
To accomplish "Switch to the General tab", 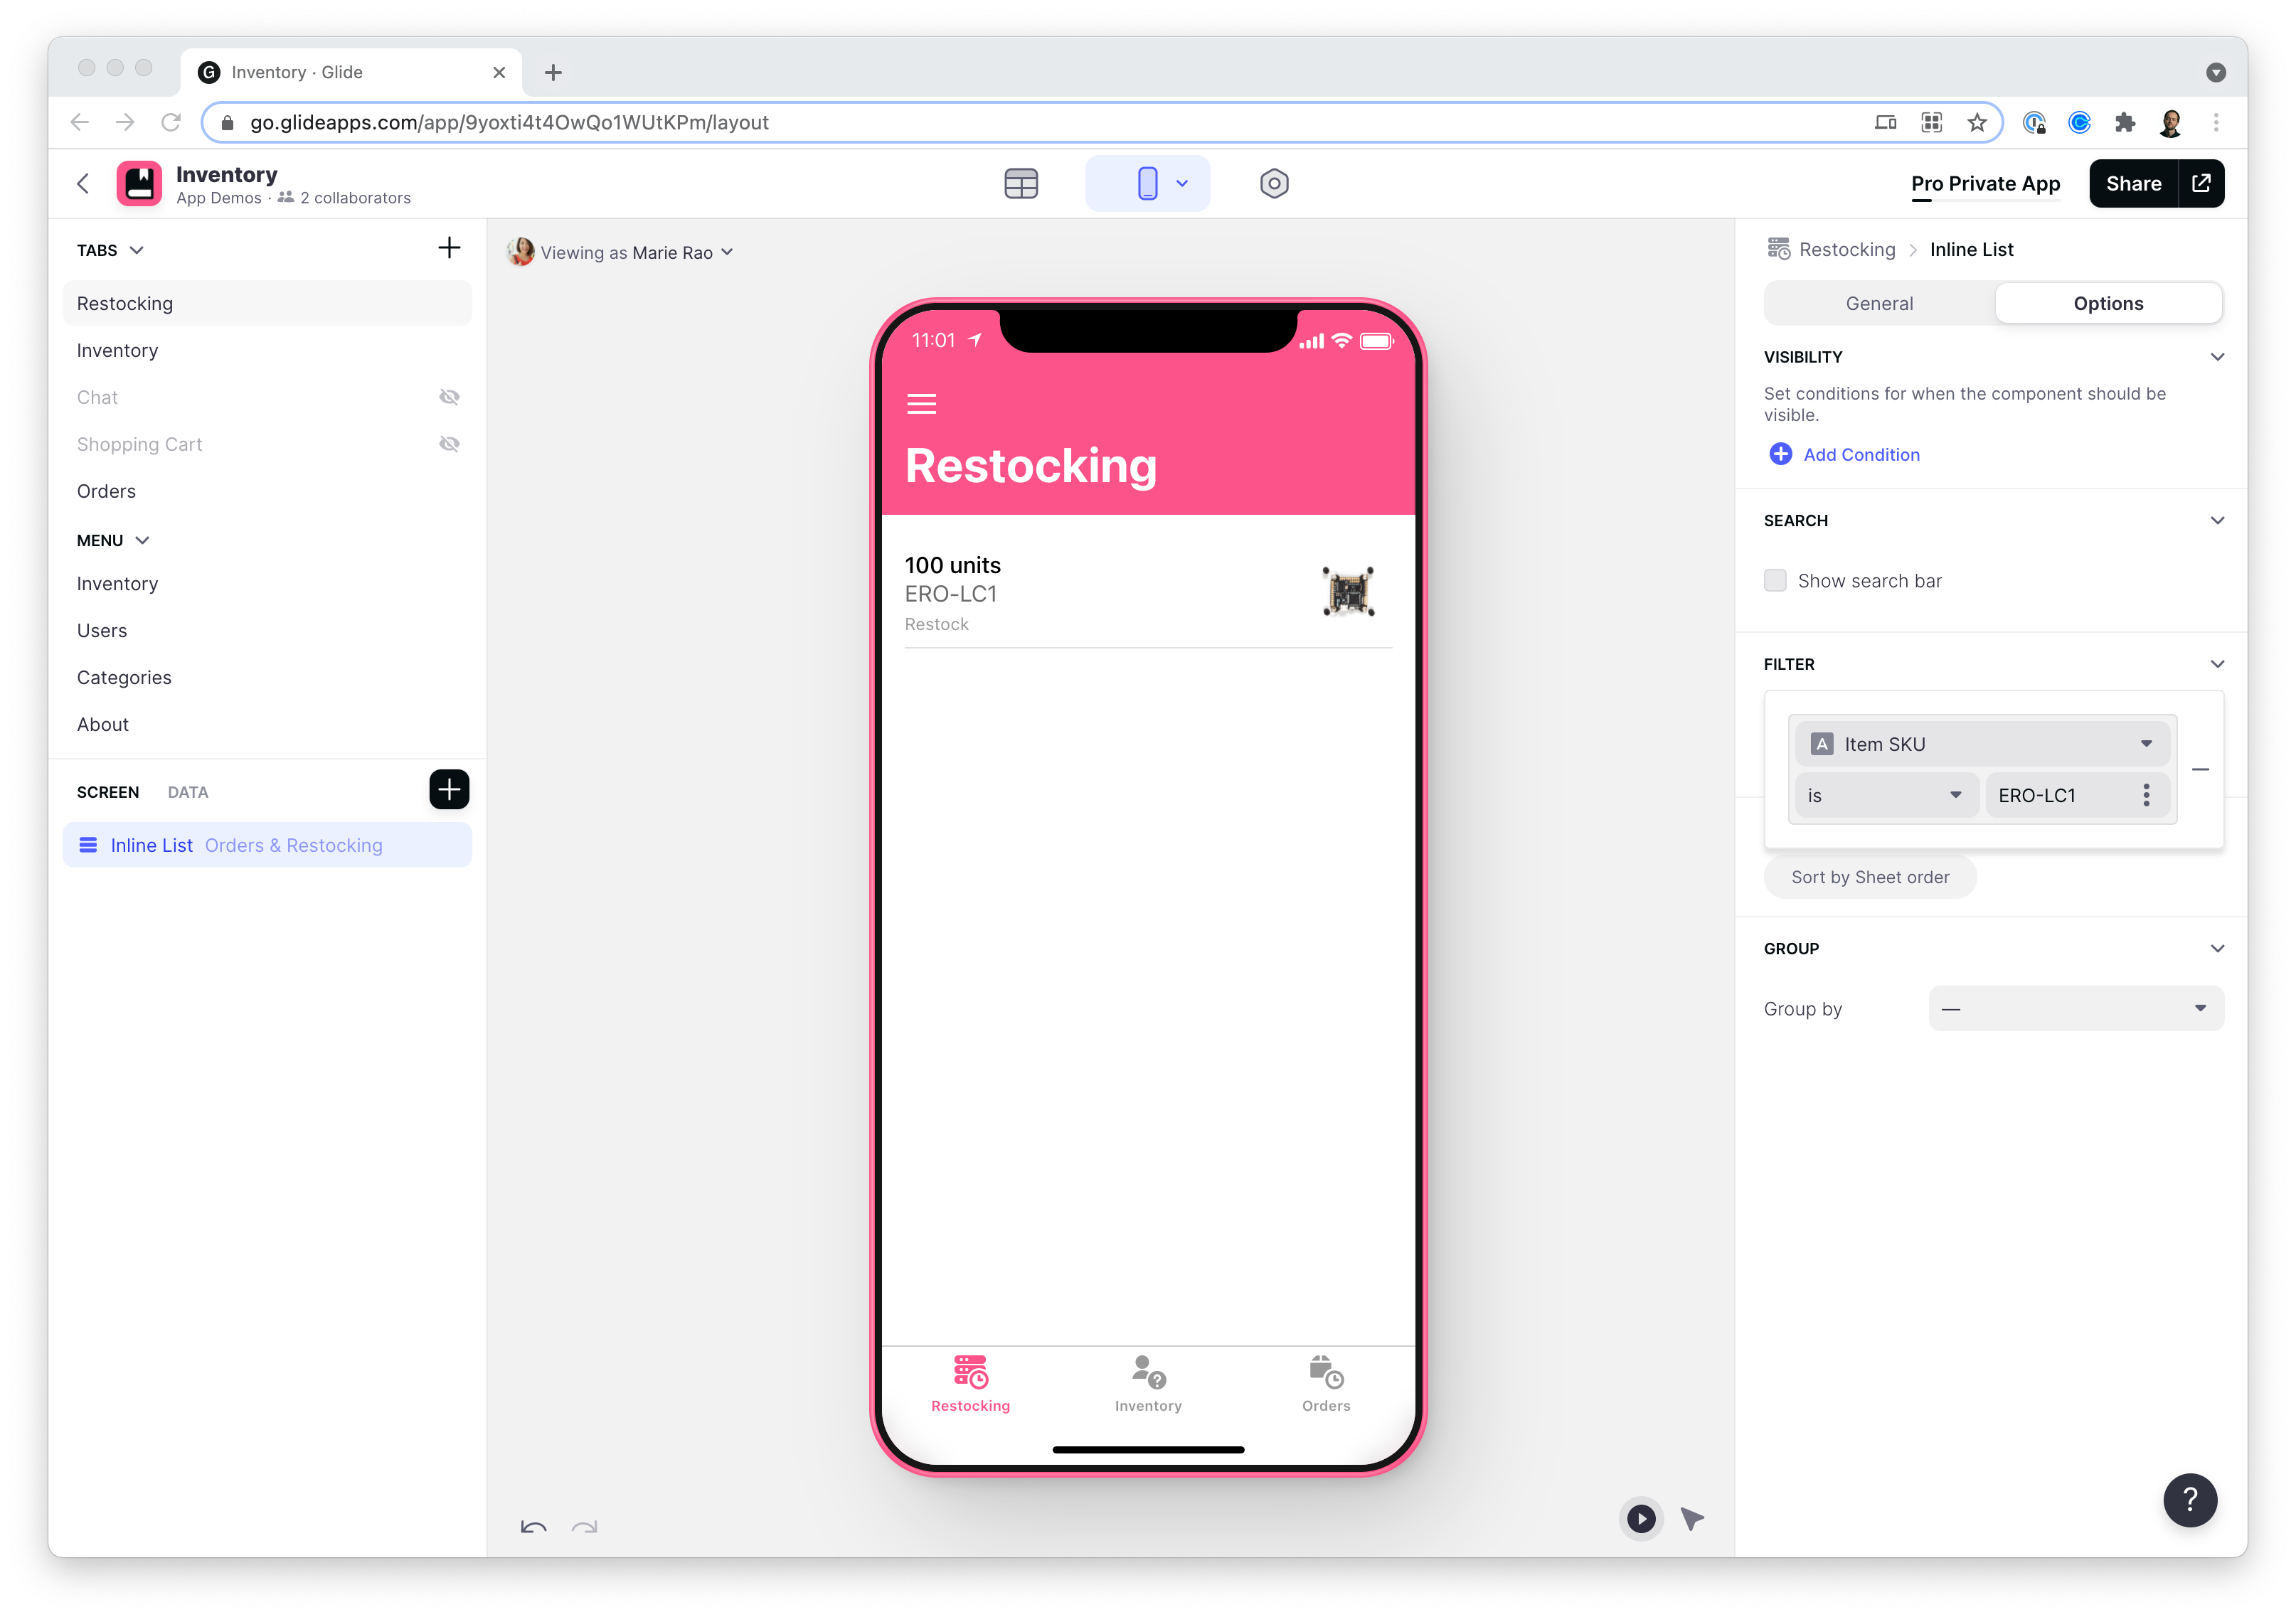I will click(x=1879, y=304).
